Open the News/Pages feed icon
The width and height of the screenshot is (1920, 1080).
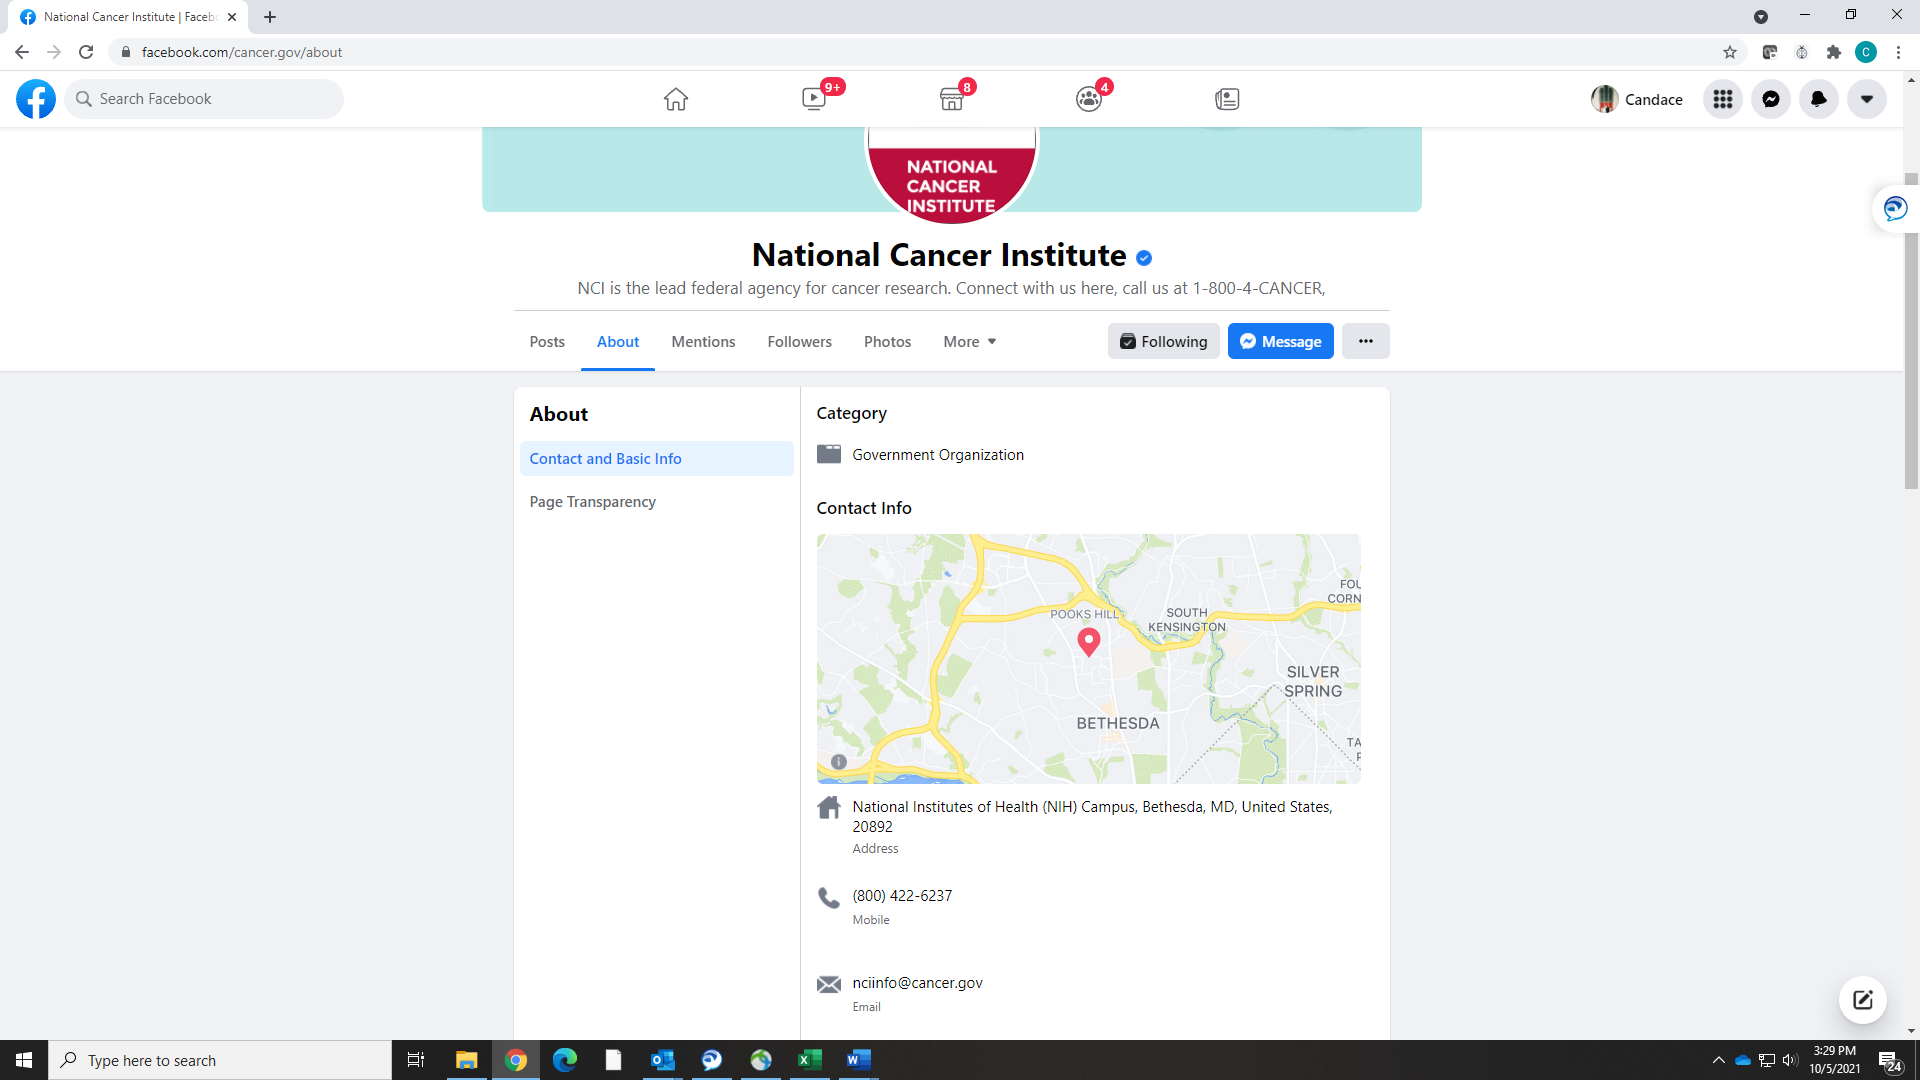pyautogui.click(x=1227, y=99)
